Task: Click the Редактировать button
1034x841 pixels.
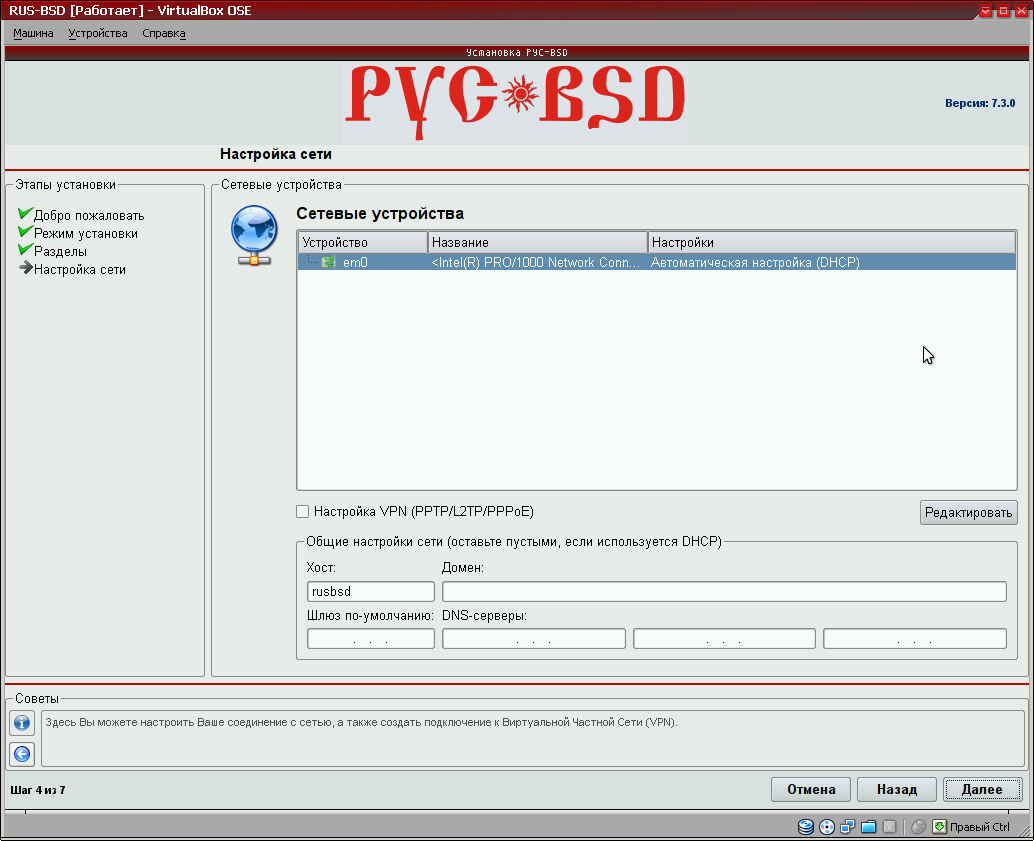Action: click(968, 513)
